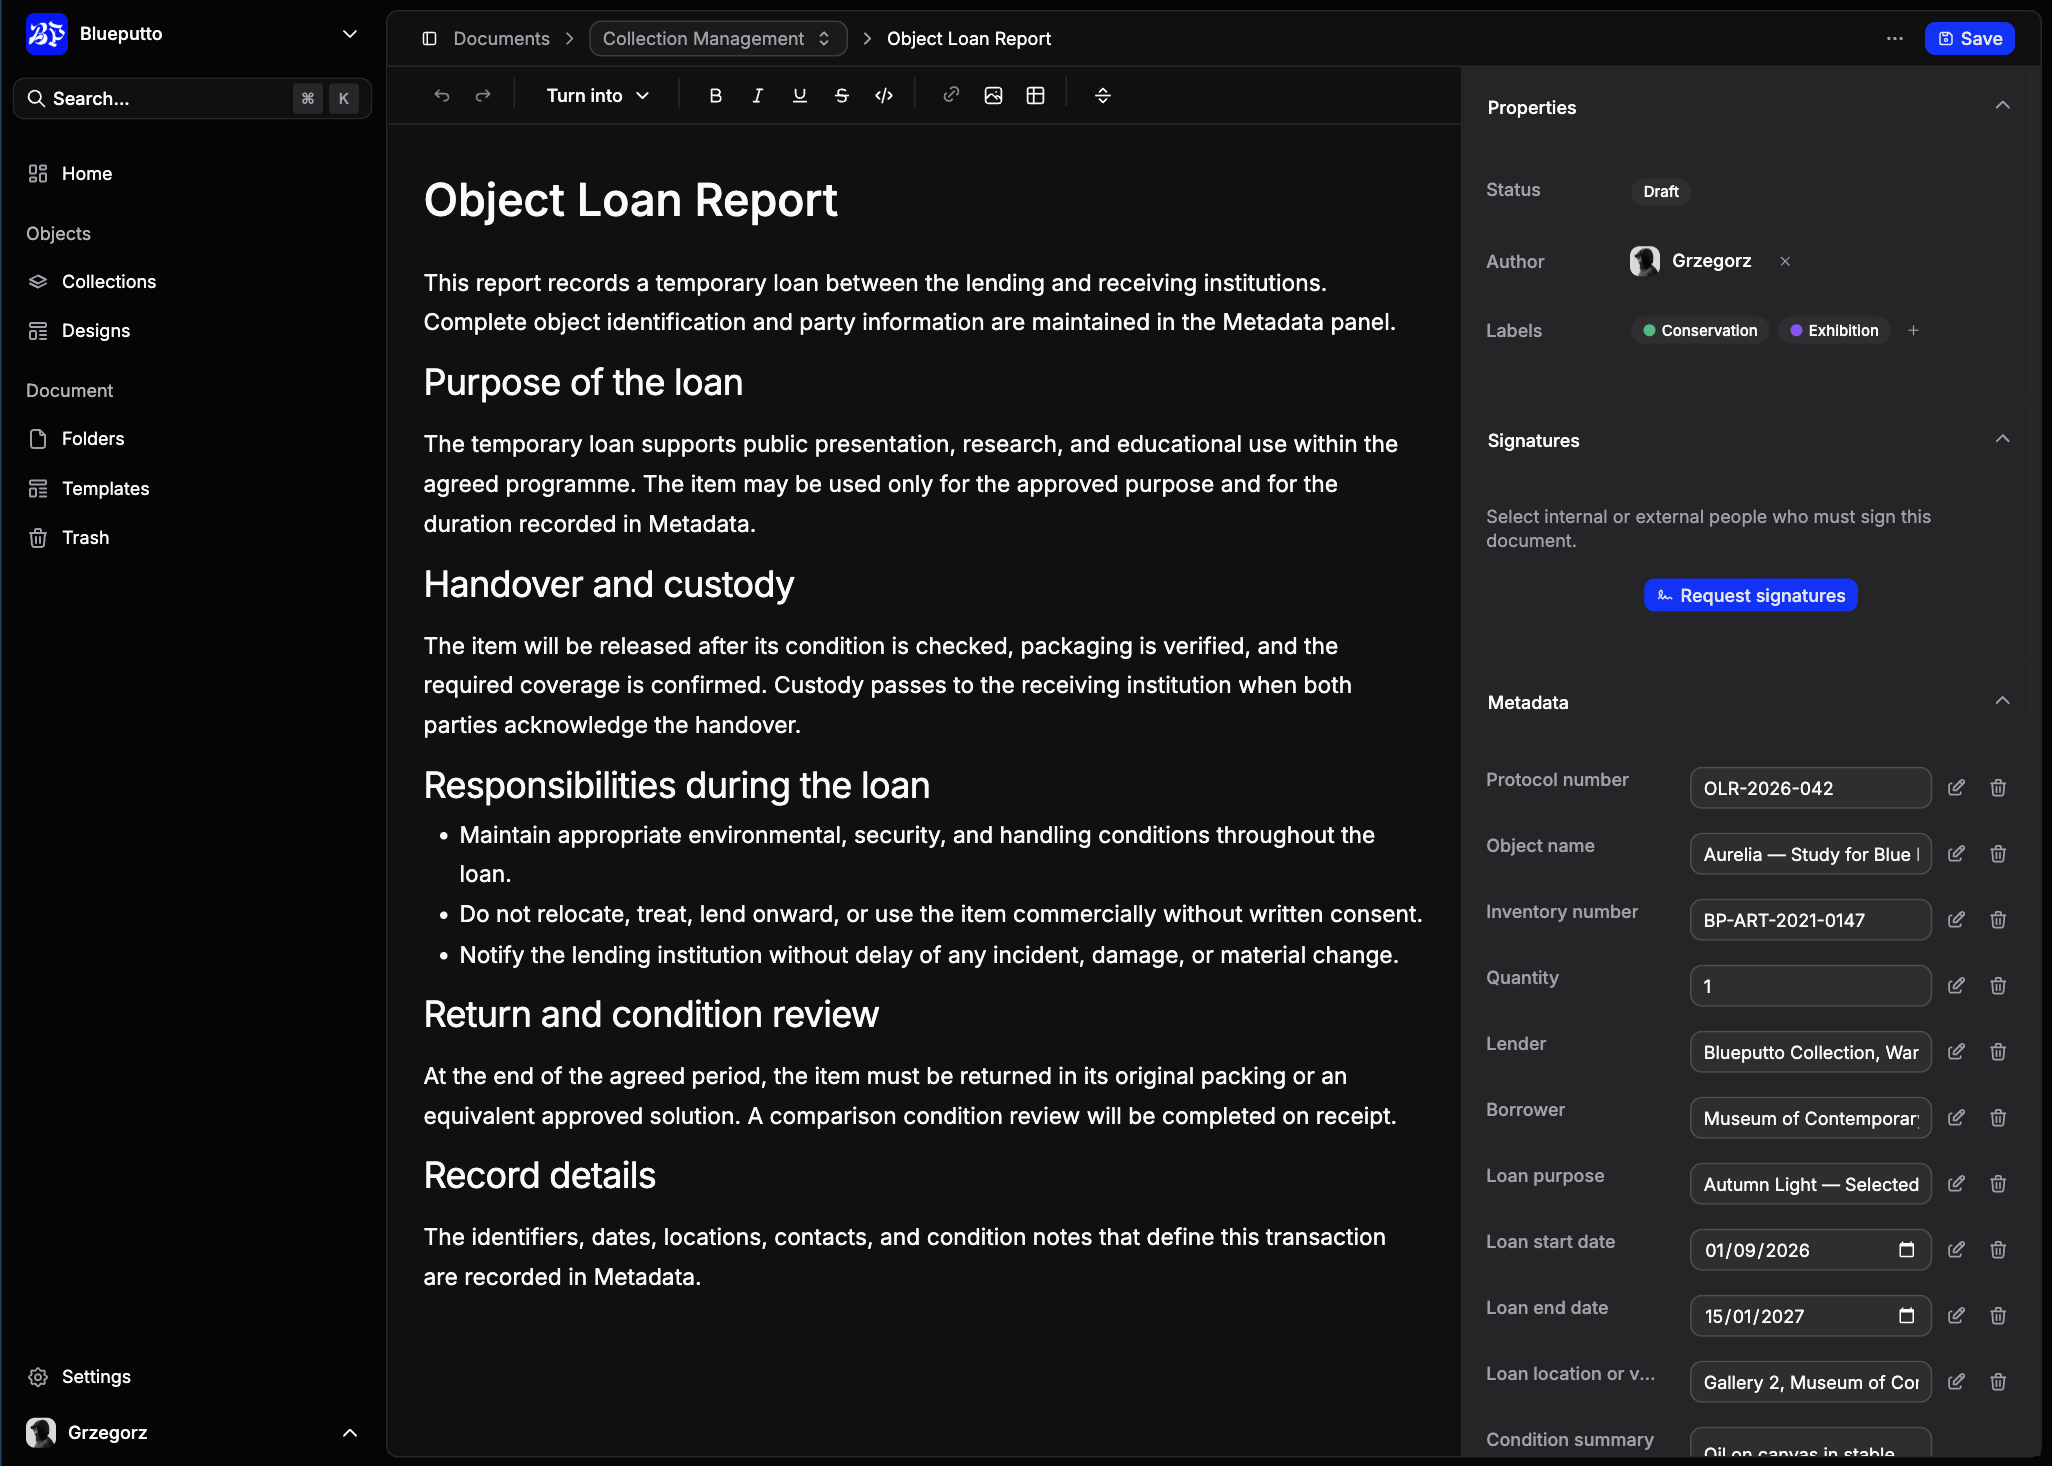
Task: Click the Lender input field
Action: tap(1810, 1052)
